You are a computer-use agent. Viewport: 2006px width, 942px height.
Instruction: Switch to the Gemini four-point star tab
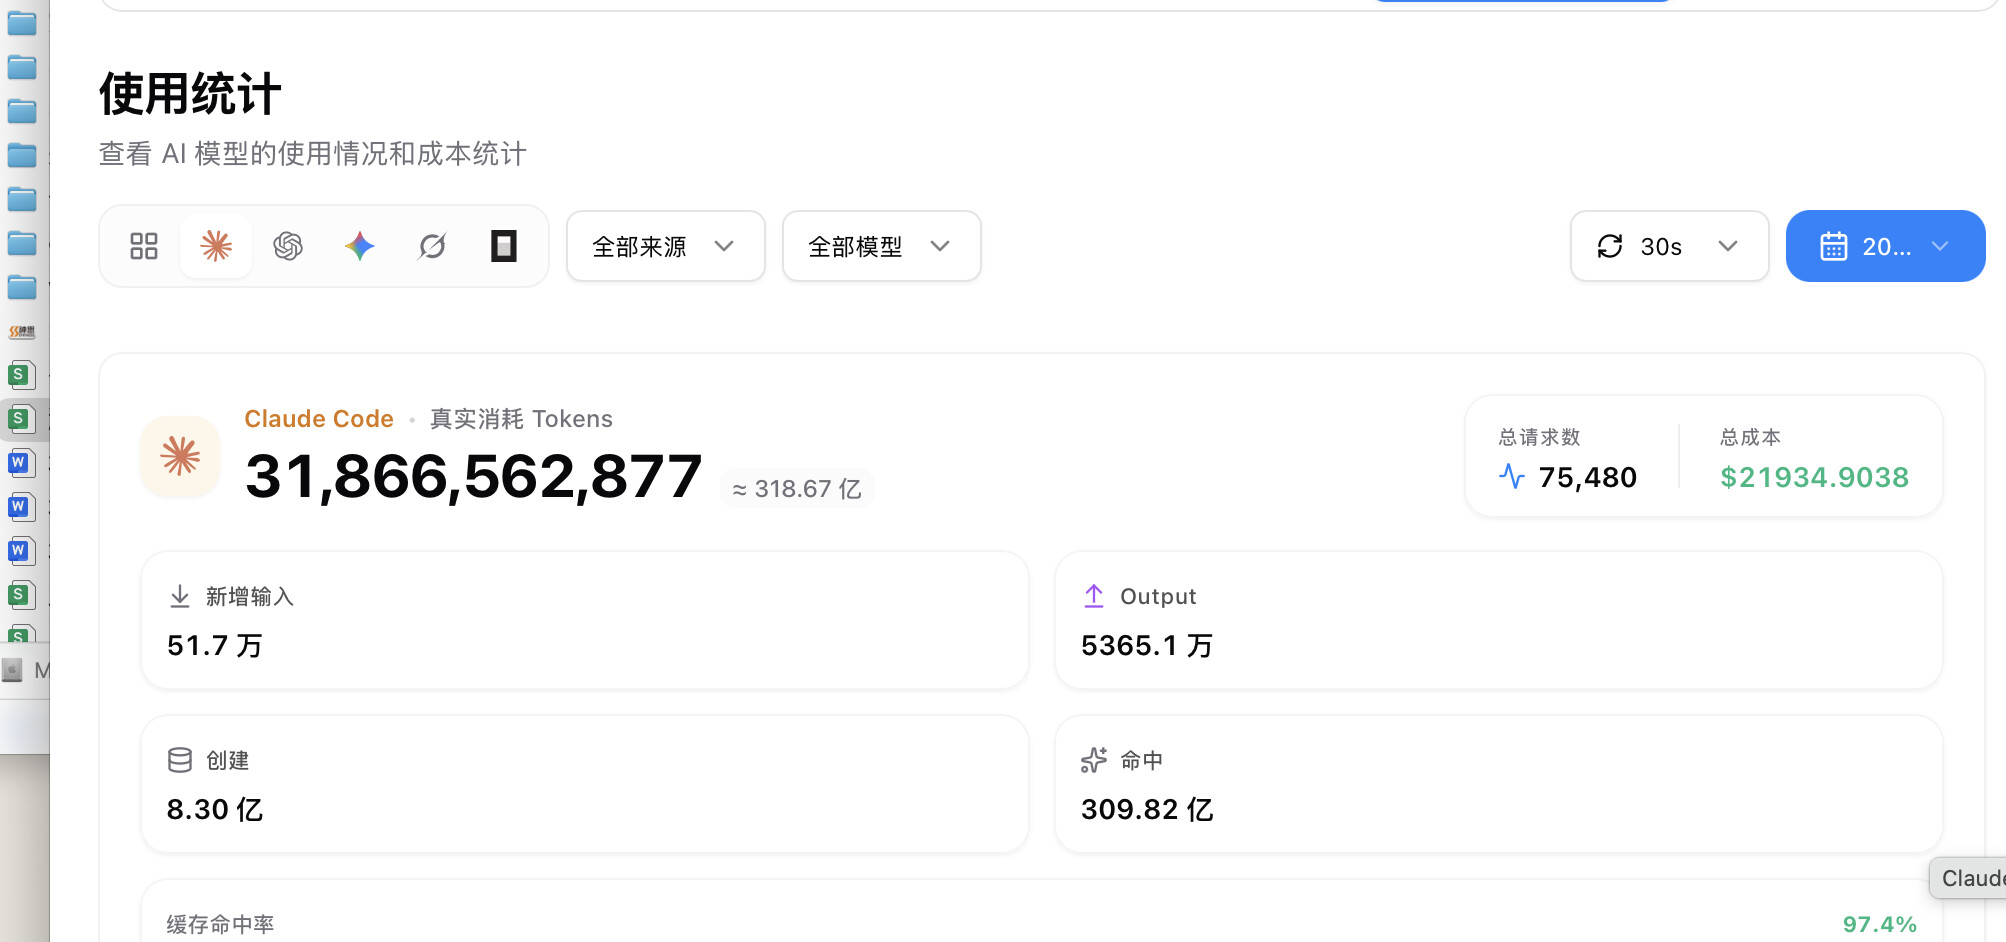[x=360, y=246]
